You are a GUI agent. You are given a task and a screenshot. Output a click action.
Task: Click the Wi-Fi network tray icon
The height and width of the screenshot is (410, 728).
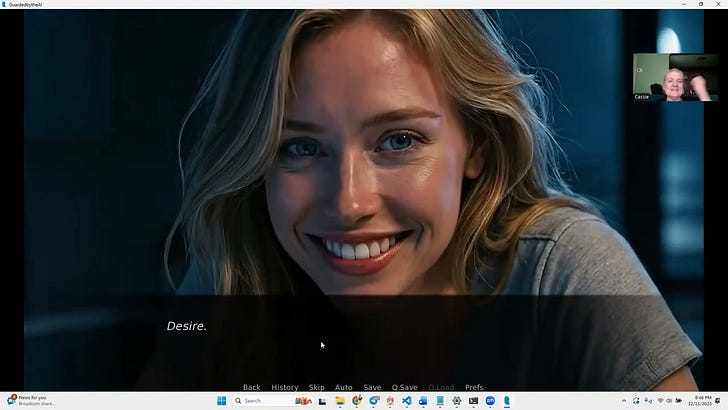click(x=660, y=401)
